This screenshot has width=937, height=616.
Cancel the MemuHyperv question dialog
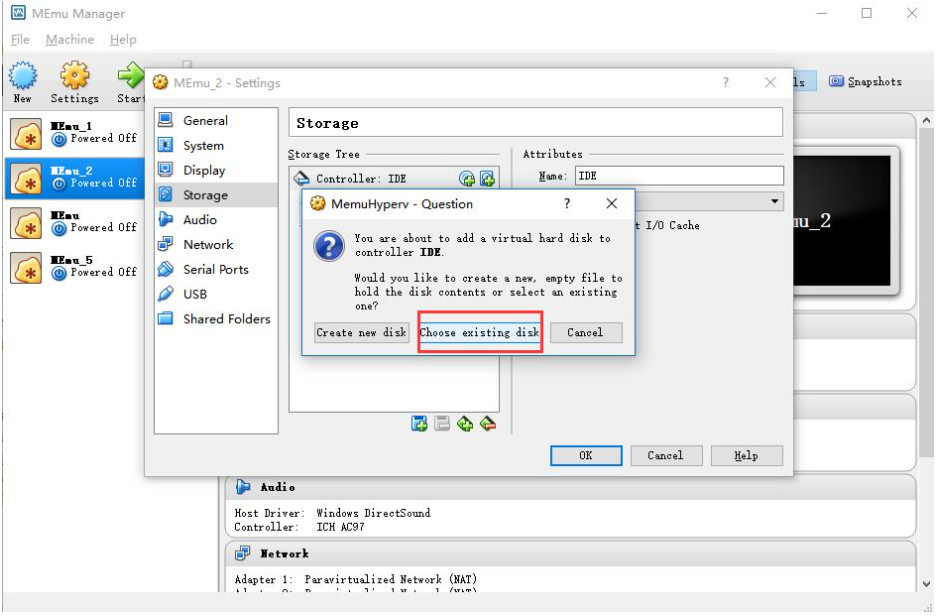click(x=585, y=333)
